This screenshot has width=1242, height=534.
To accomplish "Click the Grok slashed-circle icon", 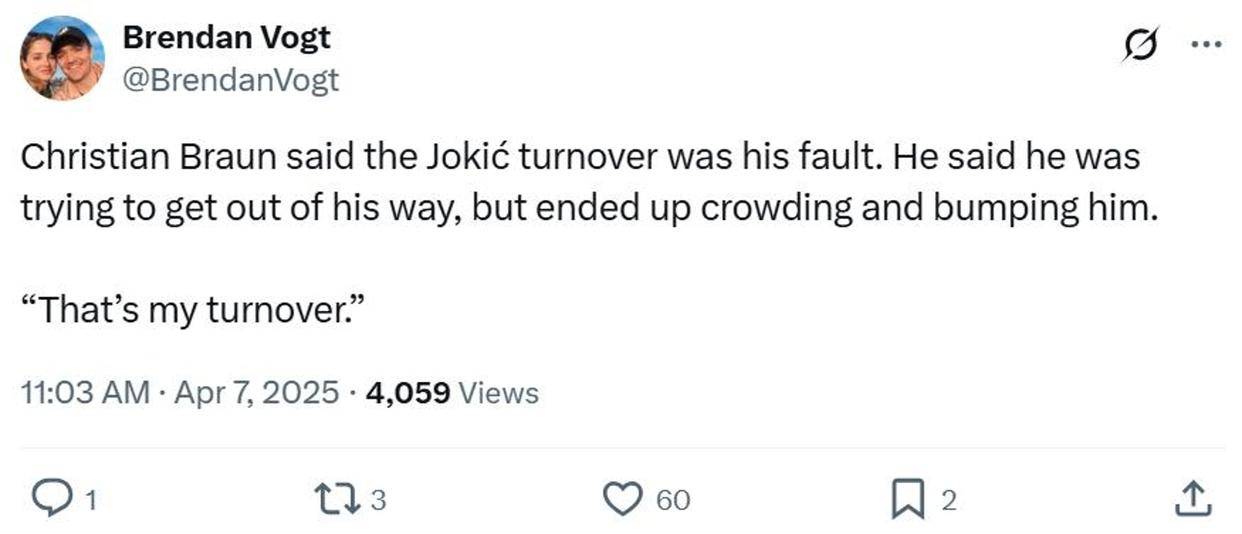I will click(x=1139, y=44).
